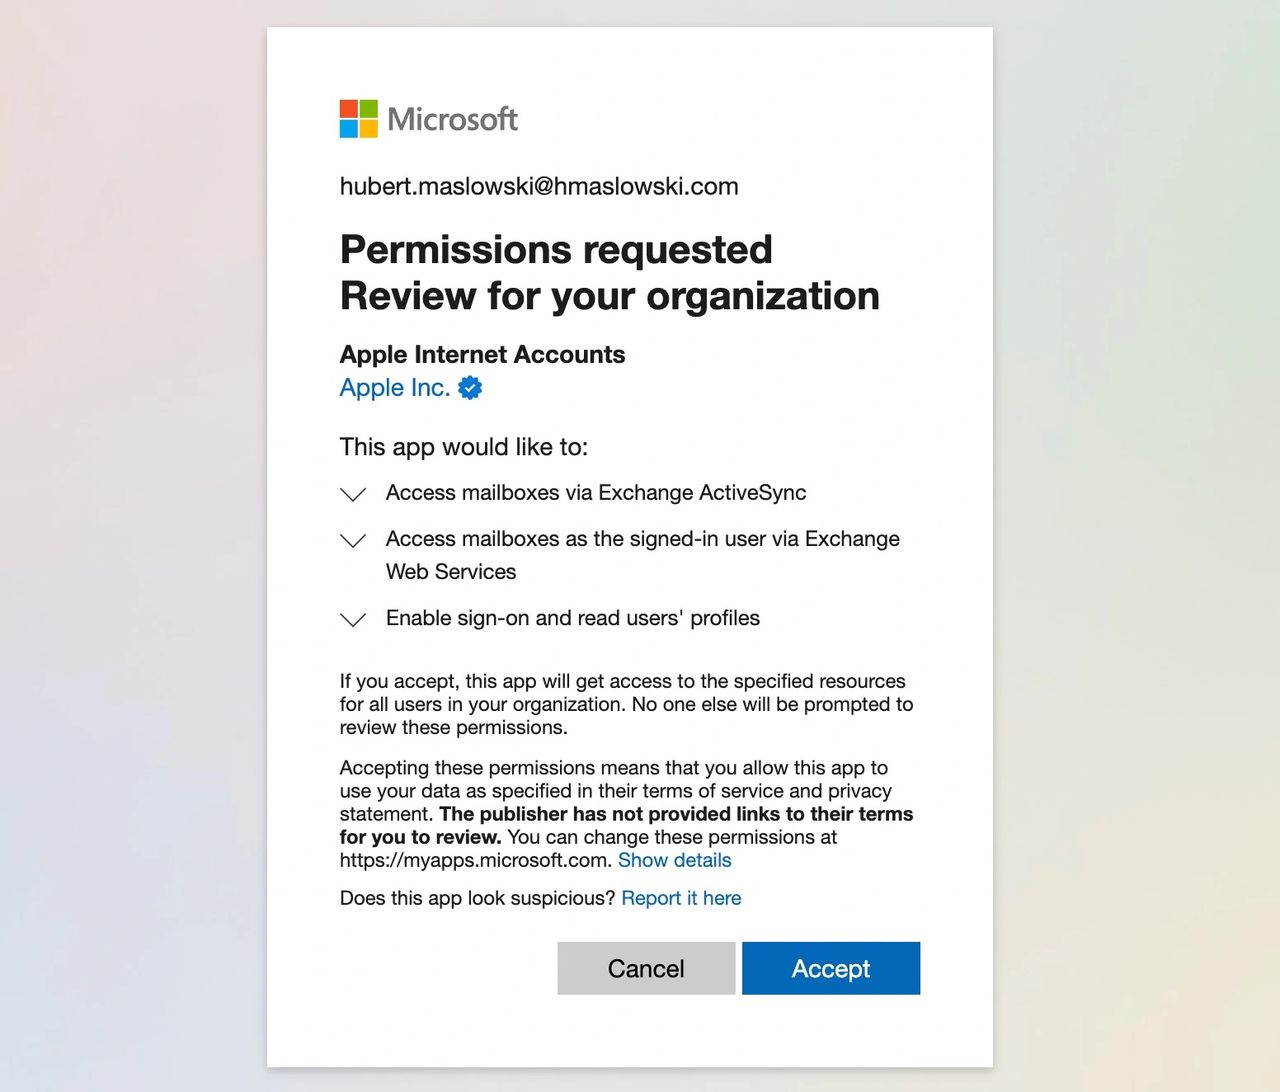Expand the sign-on and read profiles chevron
Image resolution: width=1280 pixels, height=1092 pixels.
pos(353,619)
